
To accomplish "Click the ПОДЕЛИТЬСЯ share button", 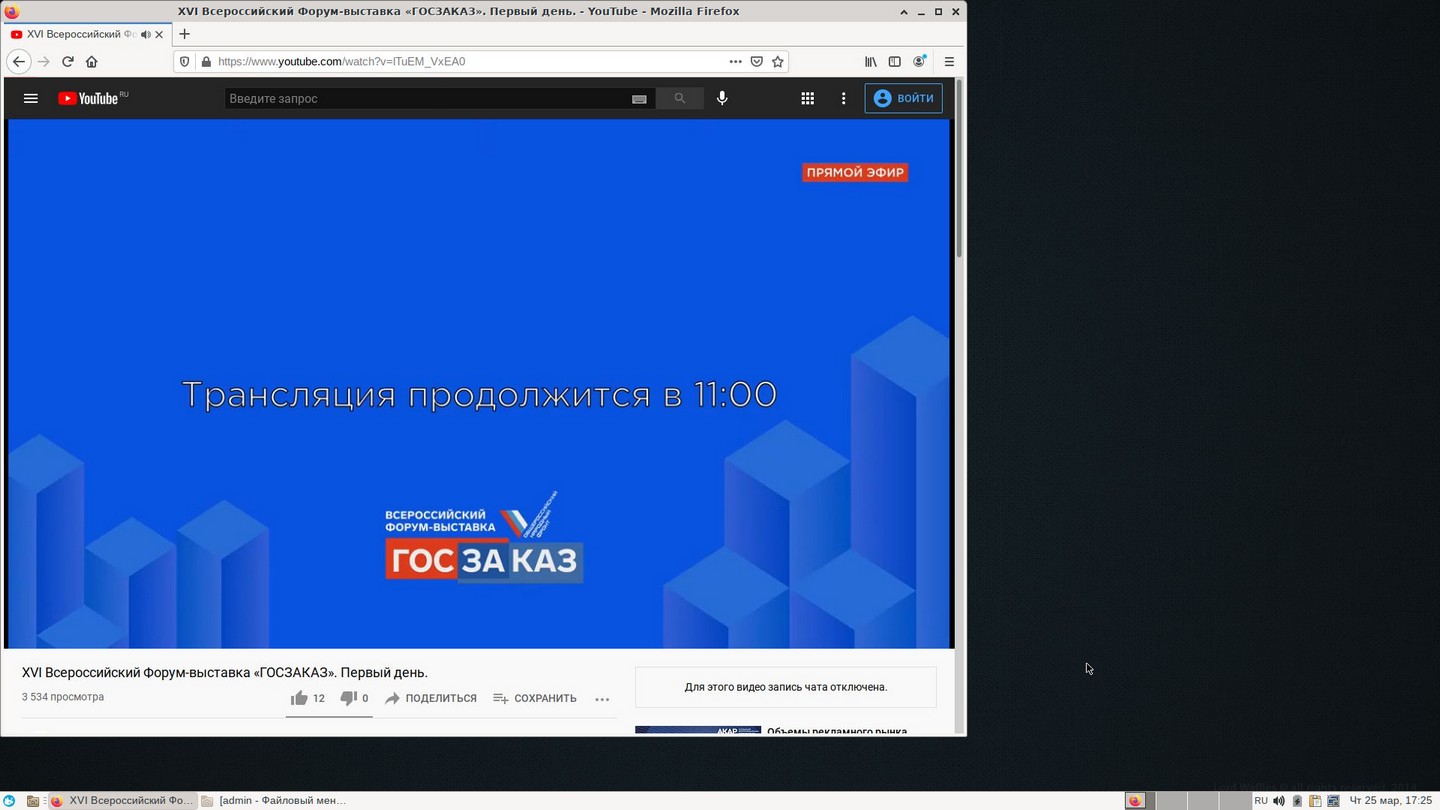I will coord(431,698).
